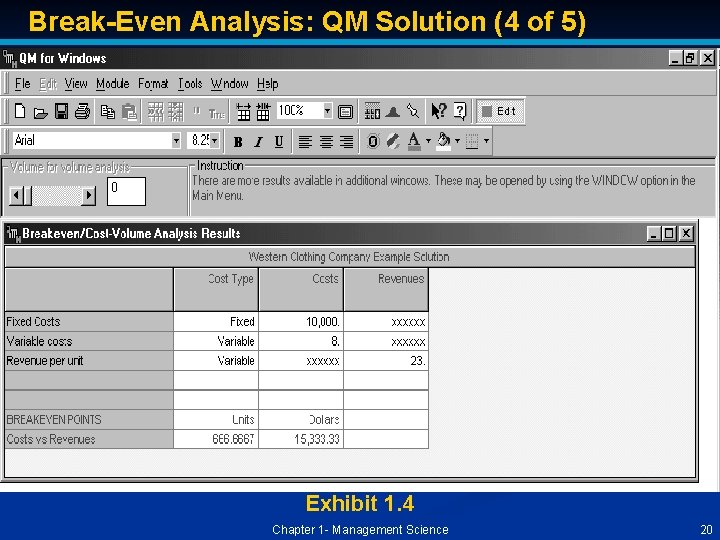Click the zero formatting icon
720x540 pixels.
pyautogui.click(x=373, y=141)
